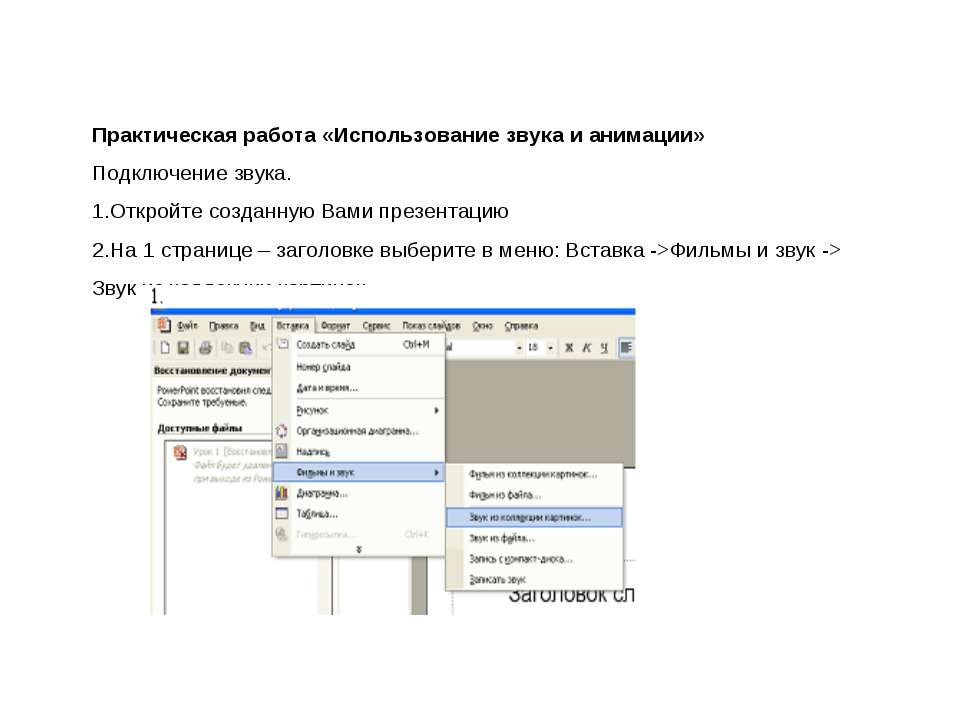Select Фильм из файла
The height and width of the screenshot is (720, 960).
[x=534, y=495]
